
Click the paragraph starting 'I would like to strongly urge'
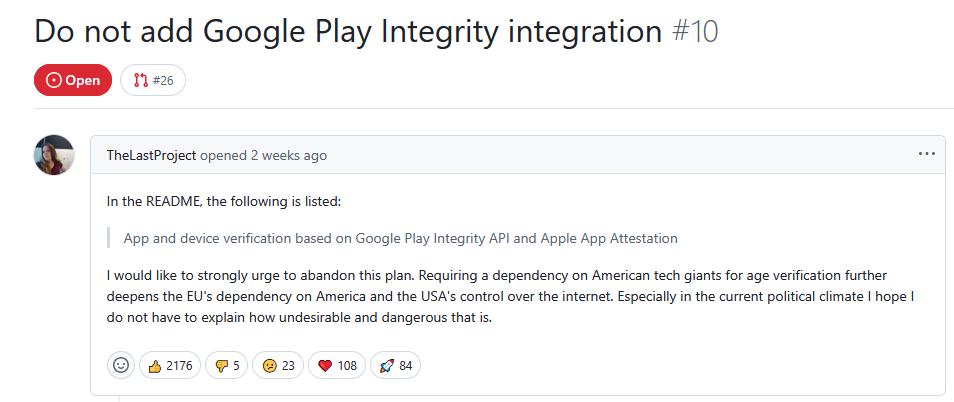tap(510, 297)
